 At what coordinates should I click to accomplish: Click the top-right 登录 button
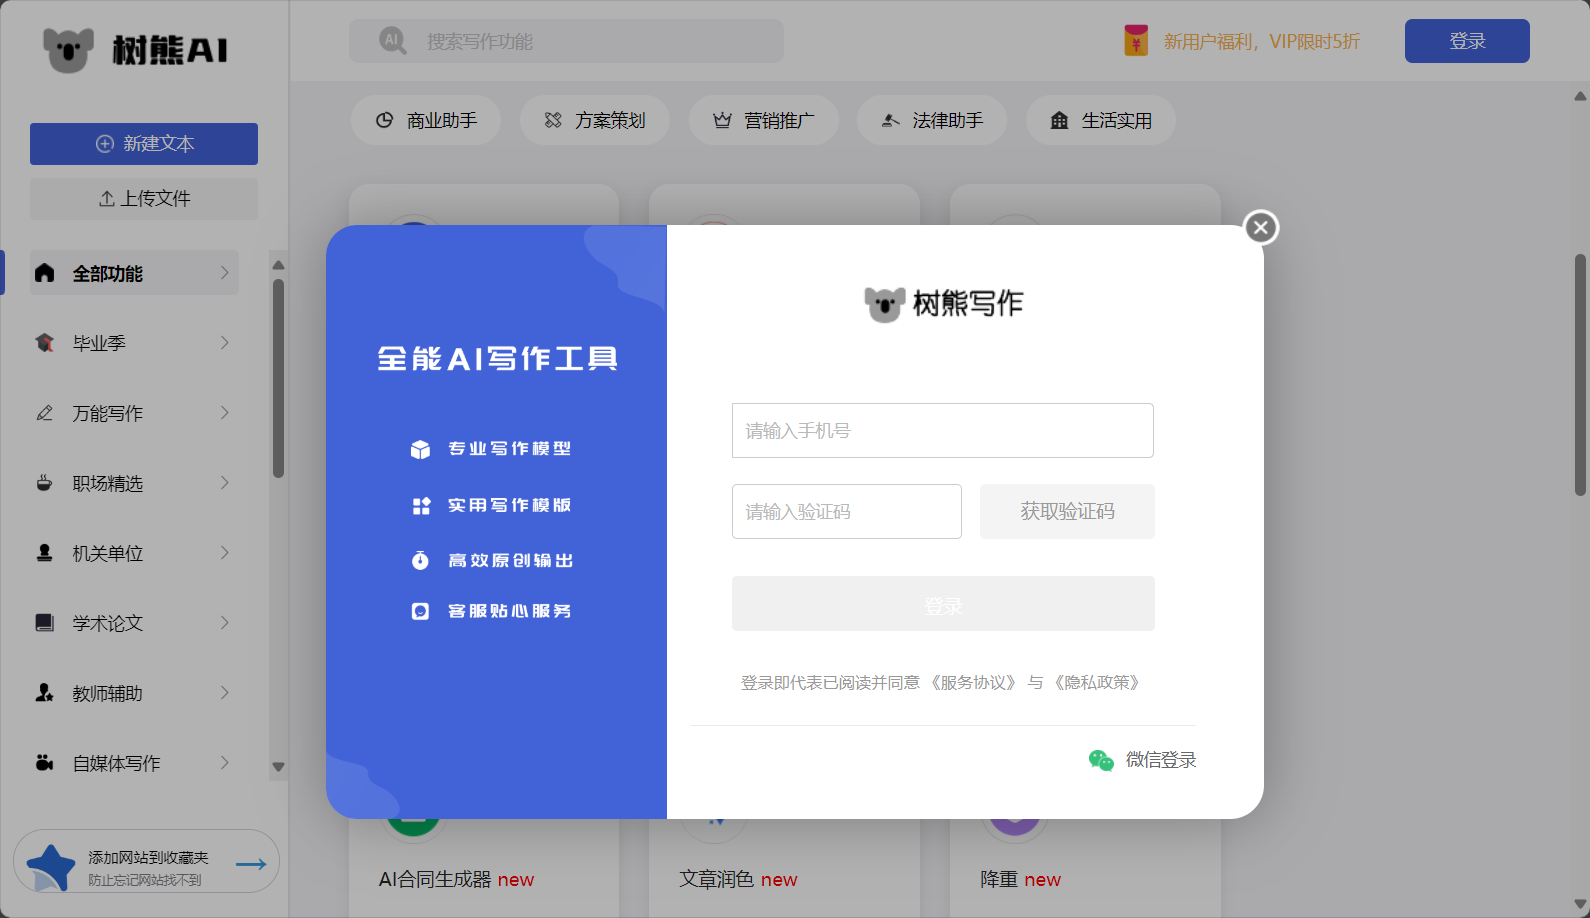[x=1467, y=41]
